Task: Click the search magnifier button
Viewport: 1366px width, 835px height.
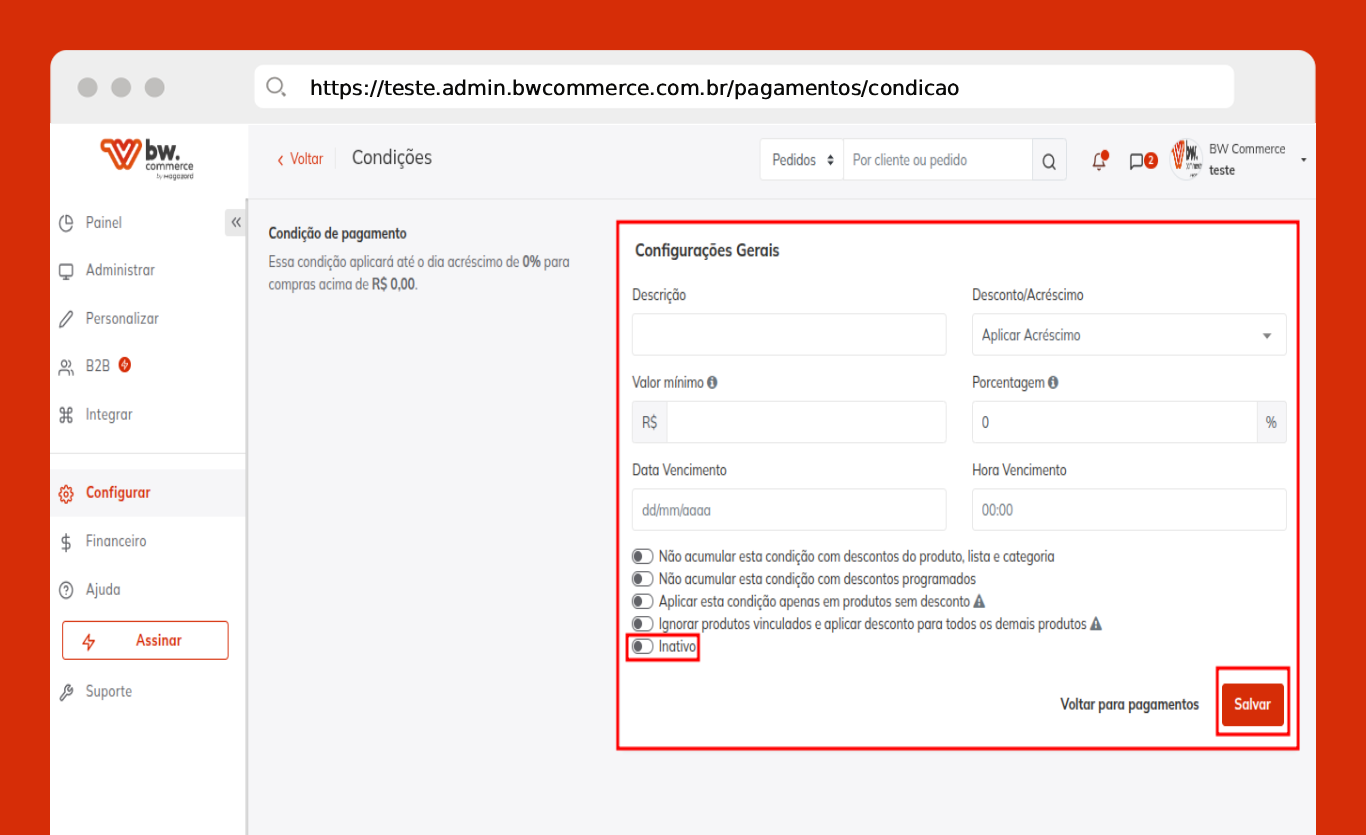Action: [1048, 161]
